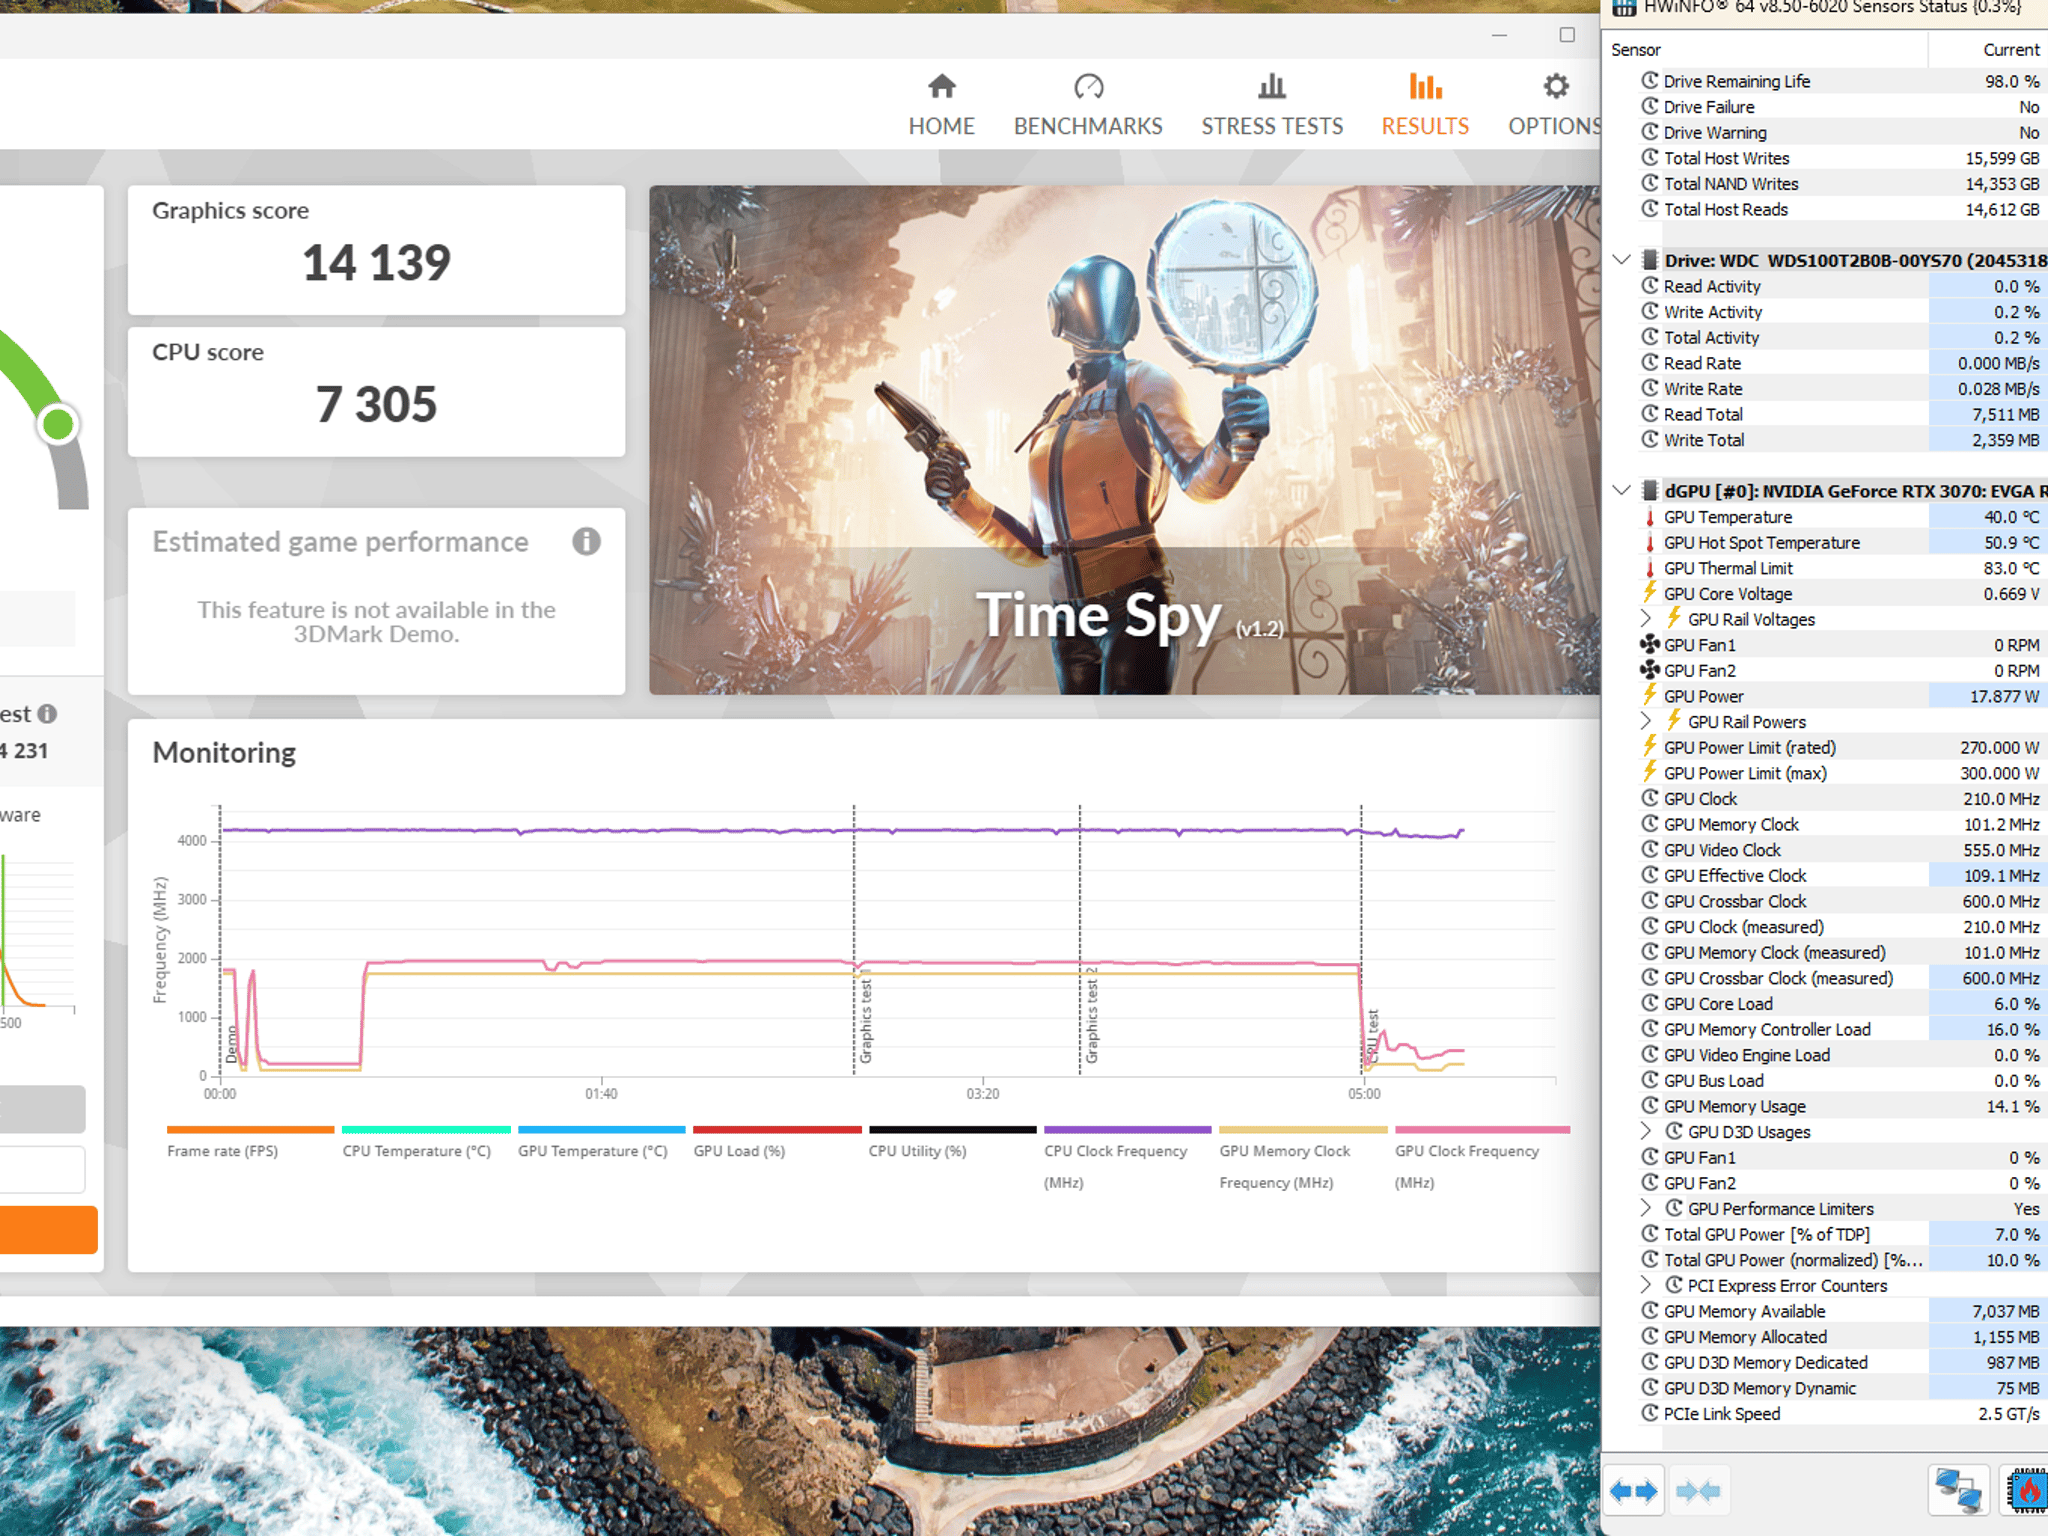The width and height of the screenshot is (2048, 1536).
Task: Click the clock icon beside GPU Clock
Action: pos(1650,798)
